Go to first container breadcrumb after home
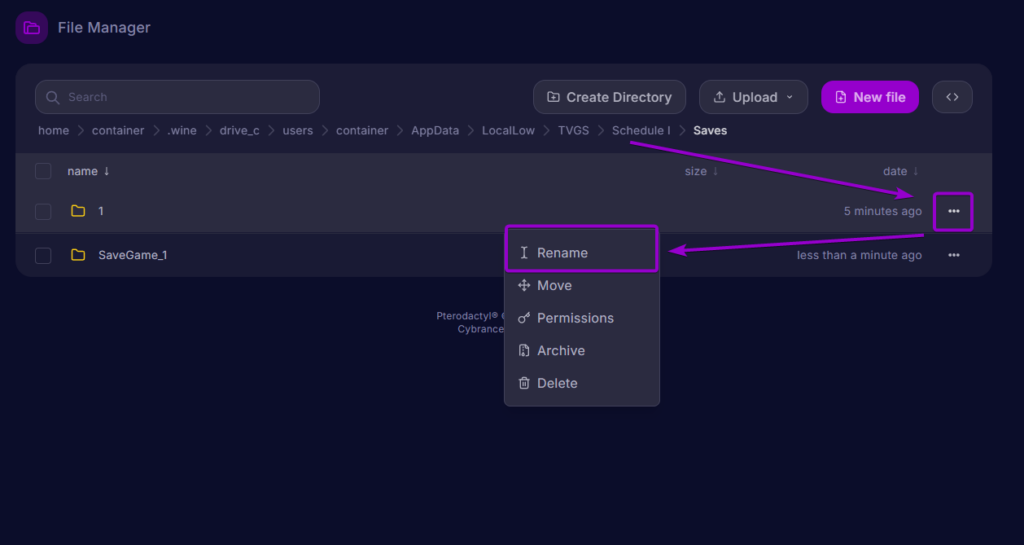 [118, 131]
